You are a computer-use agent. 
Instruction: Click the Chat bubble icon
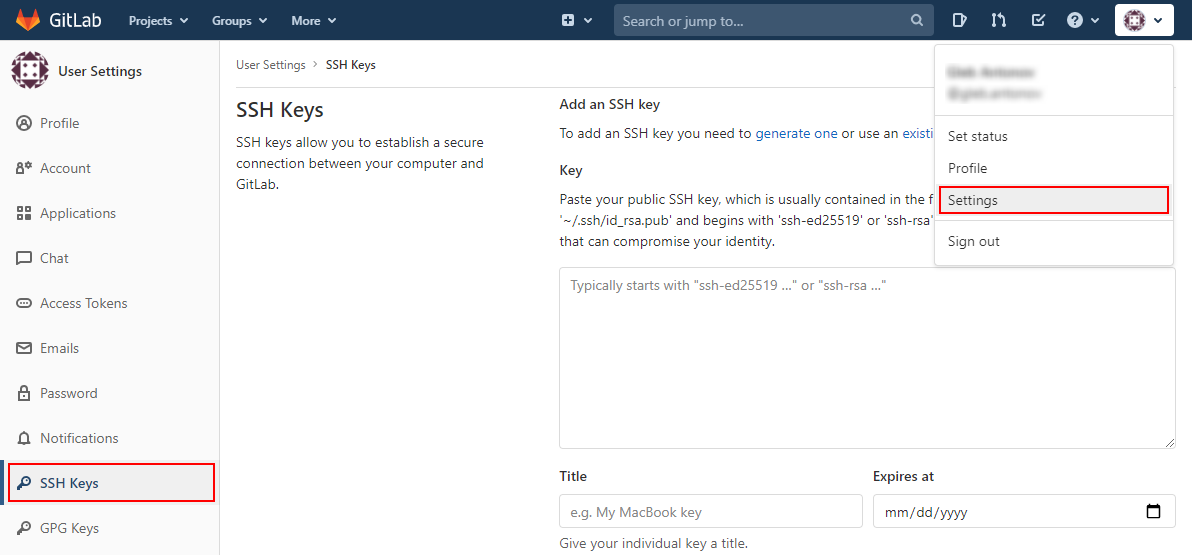point(24,258)
